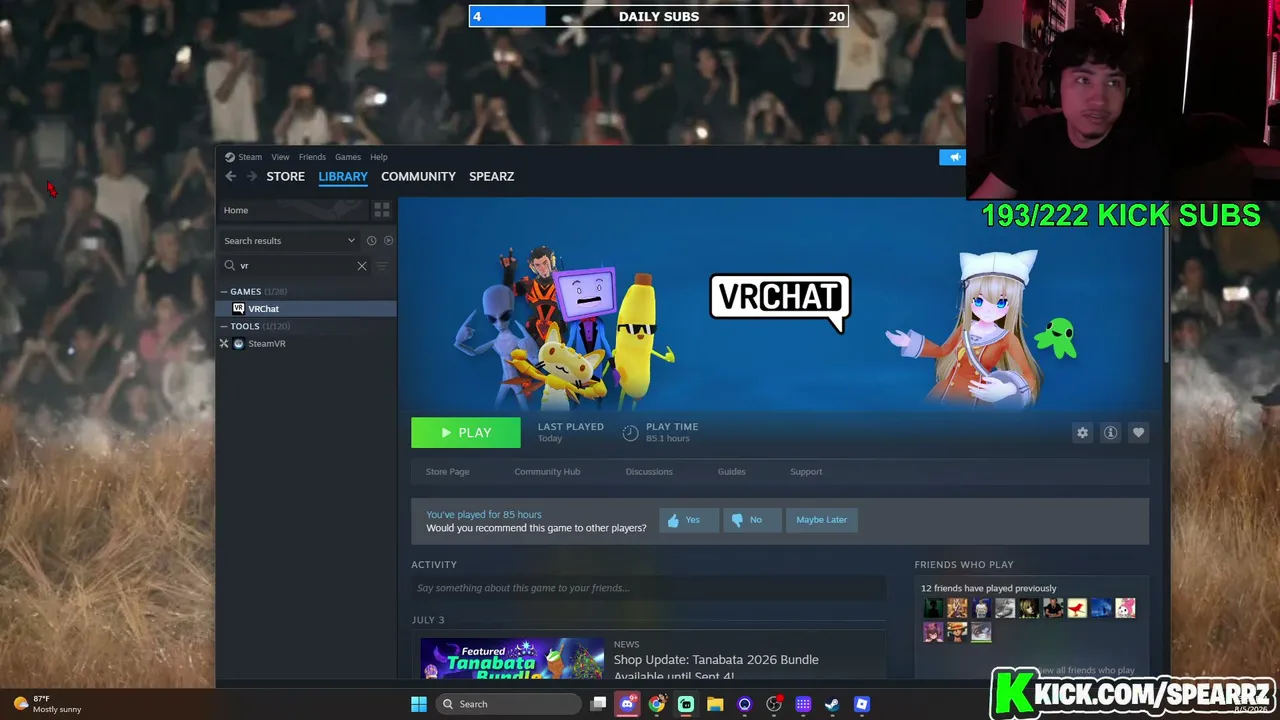Open the Guides link
Viewport: 1280px width, 720px height.
pos(731,472)
